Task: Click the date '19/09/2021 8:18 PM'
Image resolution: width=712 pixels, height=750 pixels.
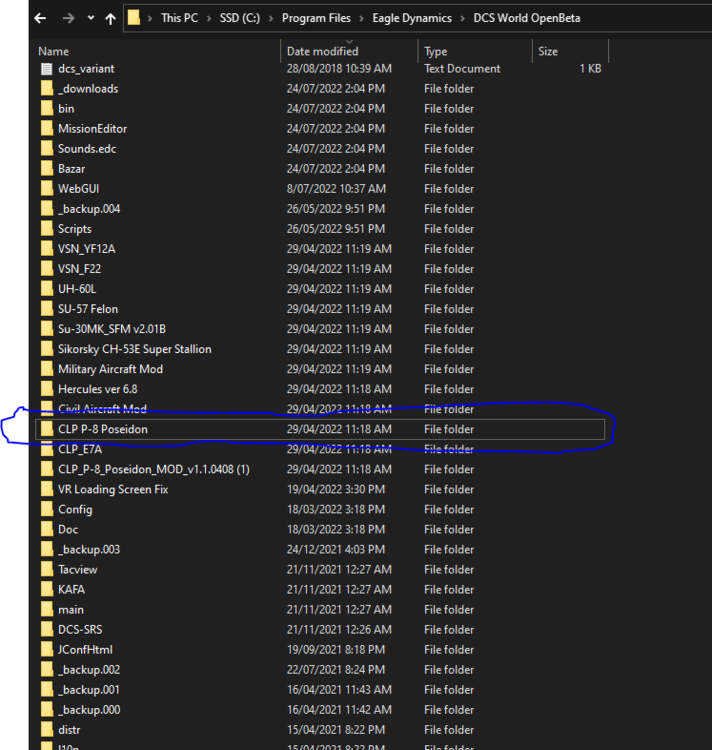Action: (336, 650)
